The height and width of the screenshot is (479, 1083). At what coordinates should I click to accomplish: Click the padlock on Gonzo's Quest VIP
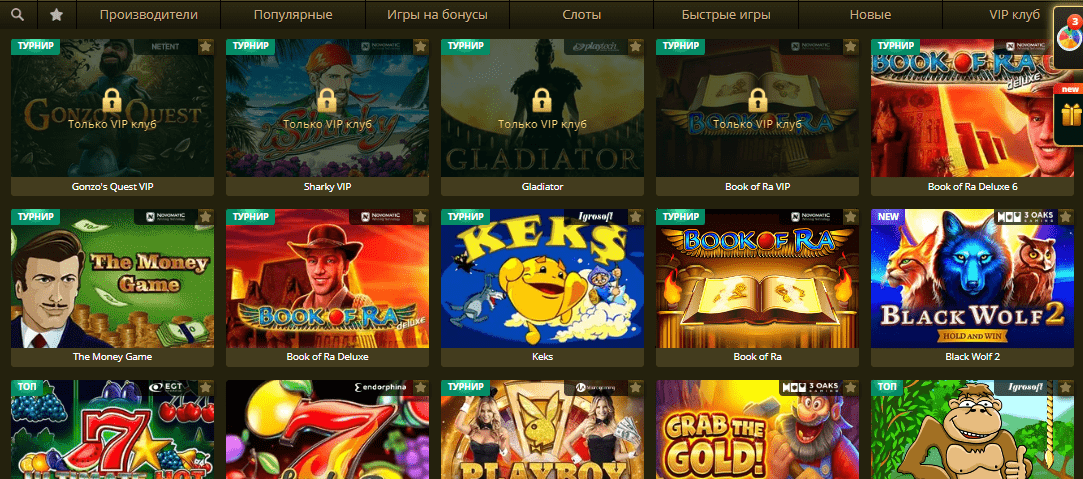pos(112,101)
